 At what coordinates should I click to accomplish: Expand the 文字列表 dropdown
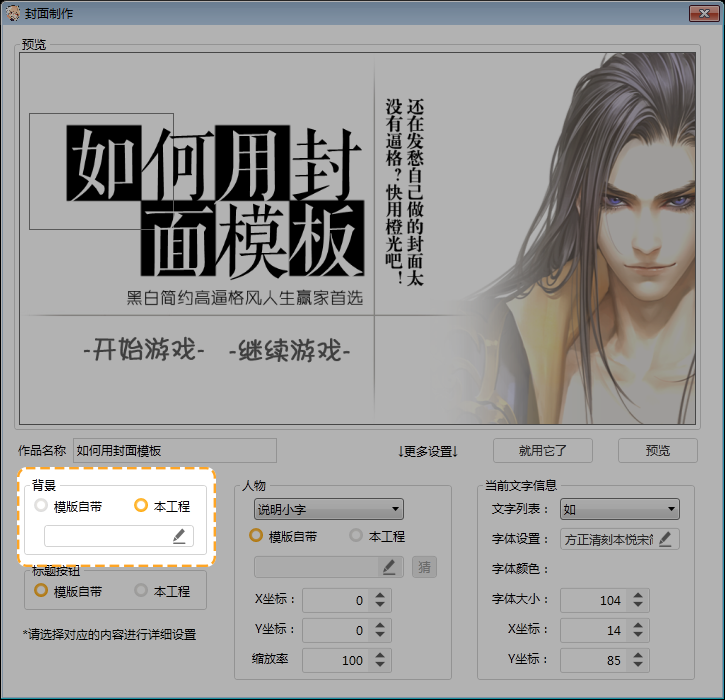click(619, 509)
